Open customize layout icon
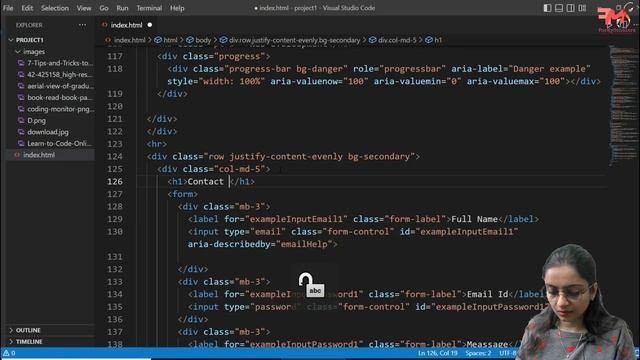This screenshot has height=360, width=640. pos(582,8)
